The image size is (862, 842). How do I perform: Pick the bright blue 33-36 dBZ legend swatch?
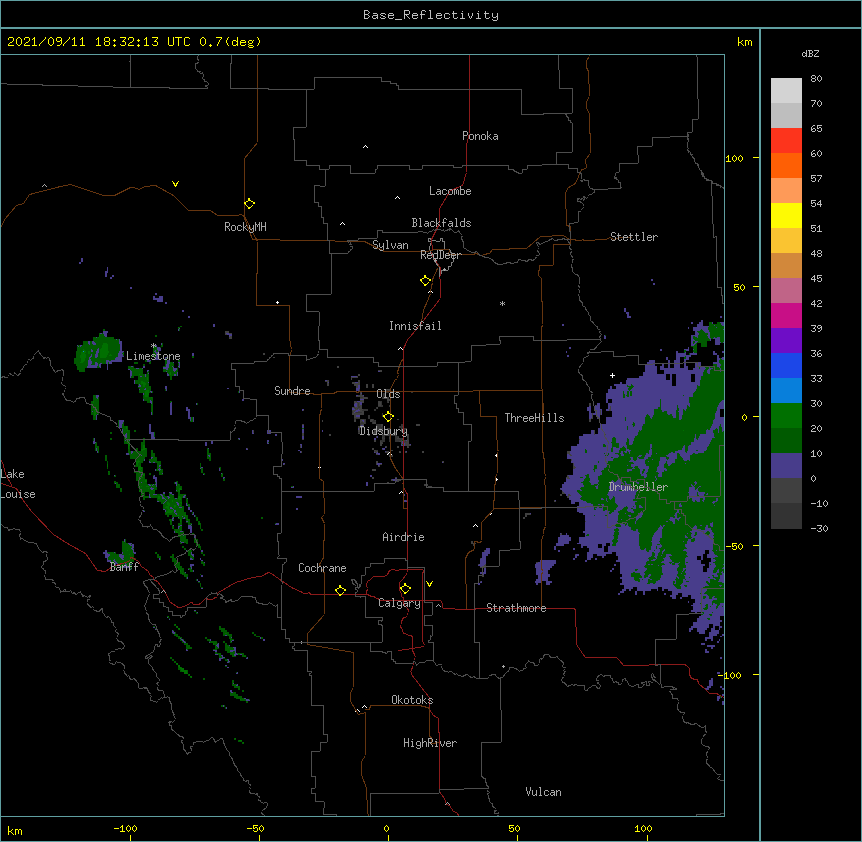click(786, 365)
